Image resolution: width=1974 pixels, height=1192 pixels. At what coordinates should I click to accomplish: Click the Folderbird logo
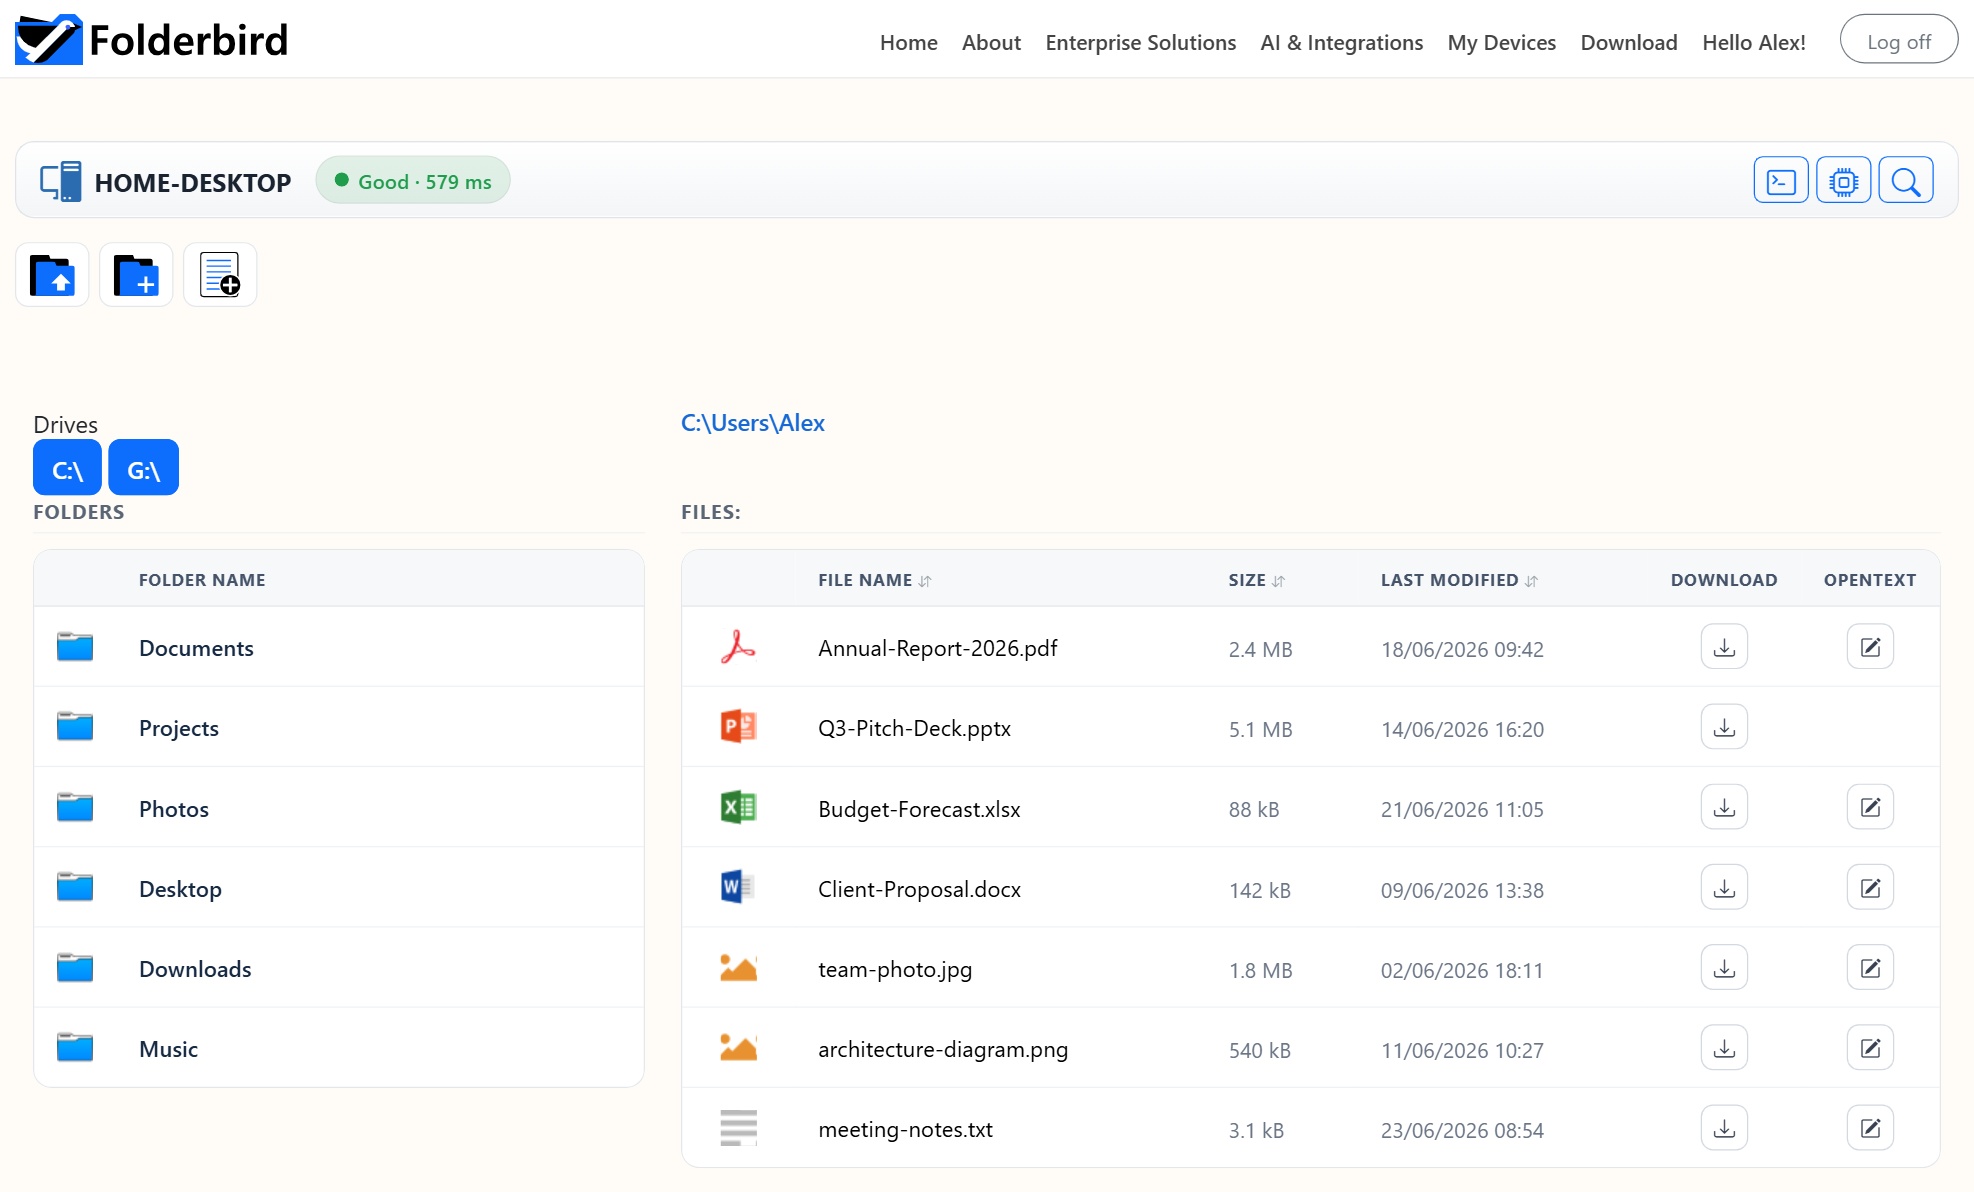point(152,40)
